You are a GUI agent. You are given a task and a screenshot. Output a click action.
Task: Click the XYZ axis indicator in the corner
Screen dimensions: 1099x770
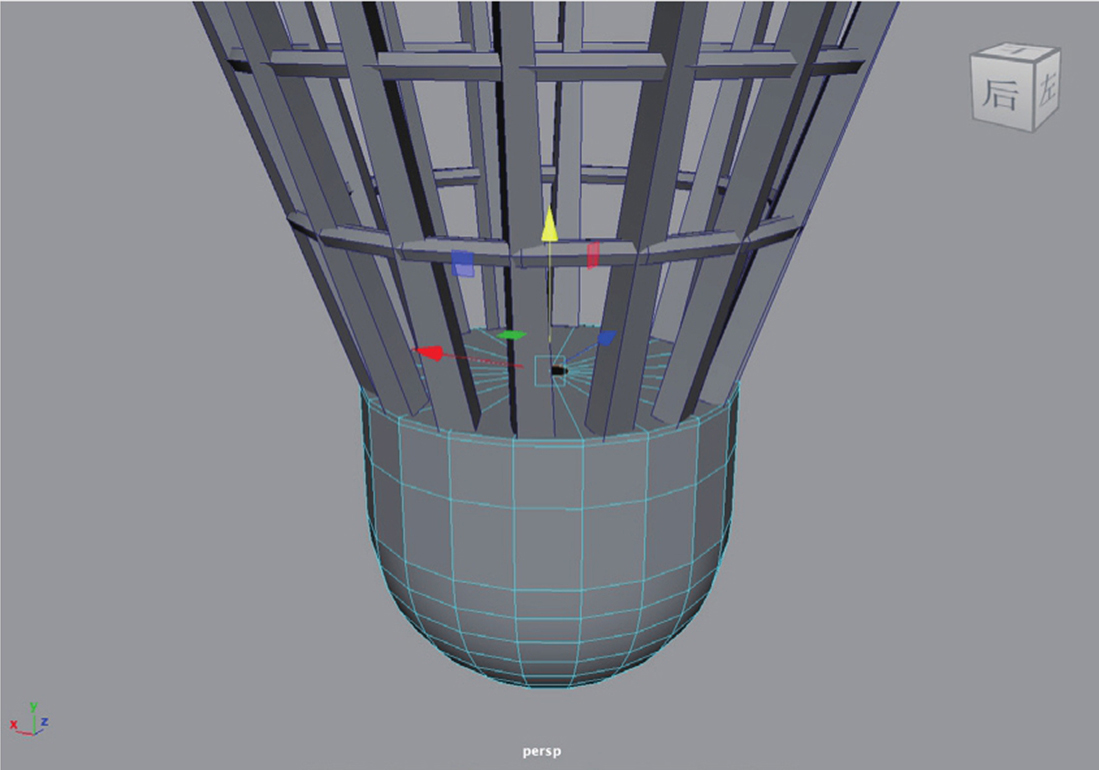point(30,720)
